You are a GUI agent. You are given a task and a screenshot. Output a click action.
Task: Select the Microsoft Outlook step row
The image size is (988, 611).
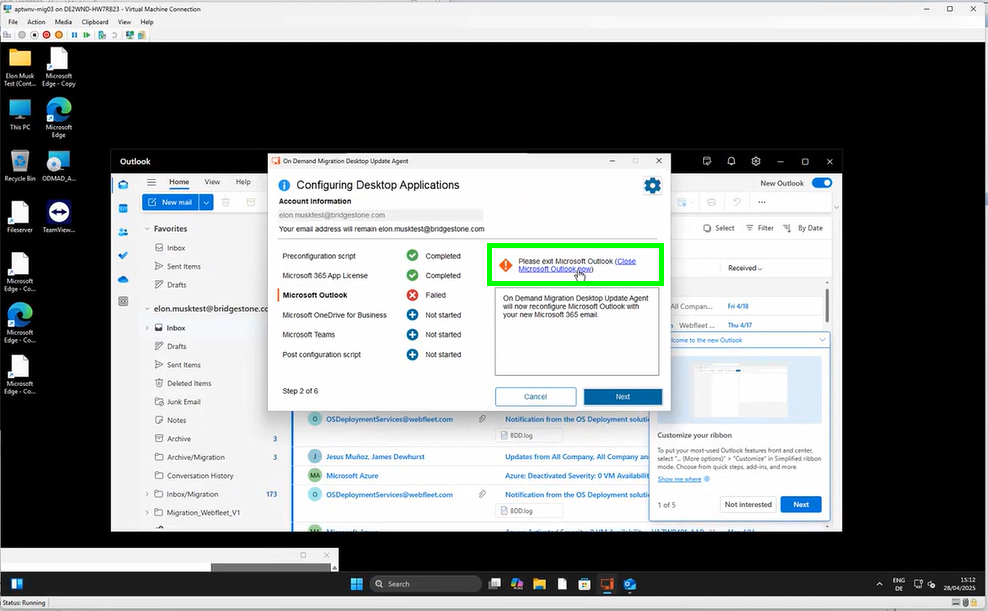[372, 295]
